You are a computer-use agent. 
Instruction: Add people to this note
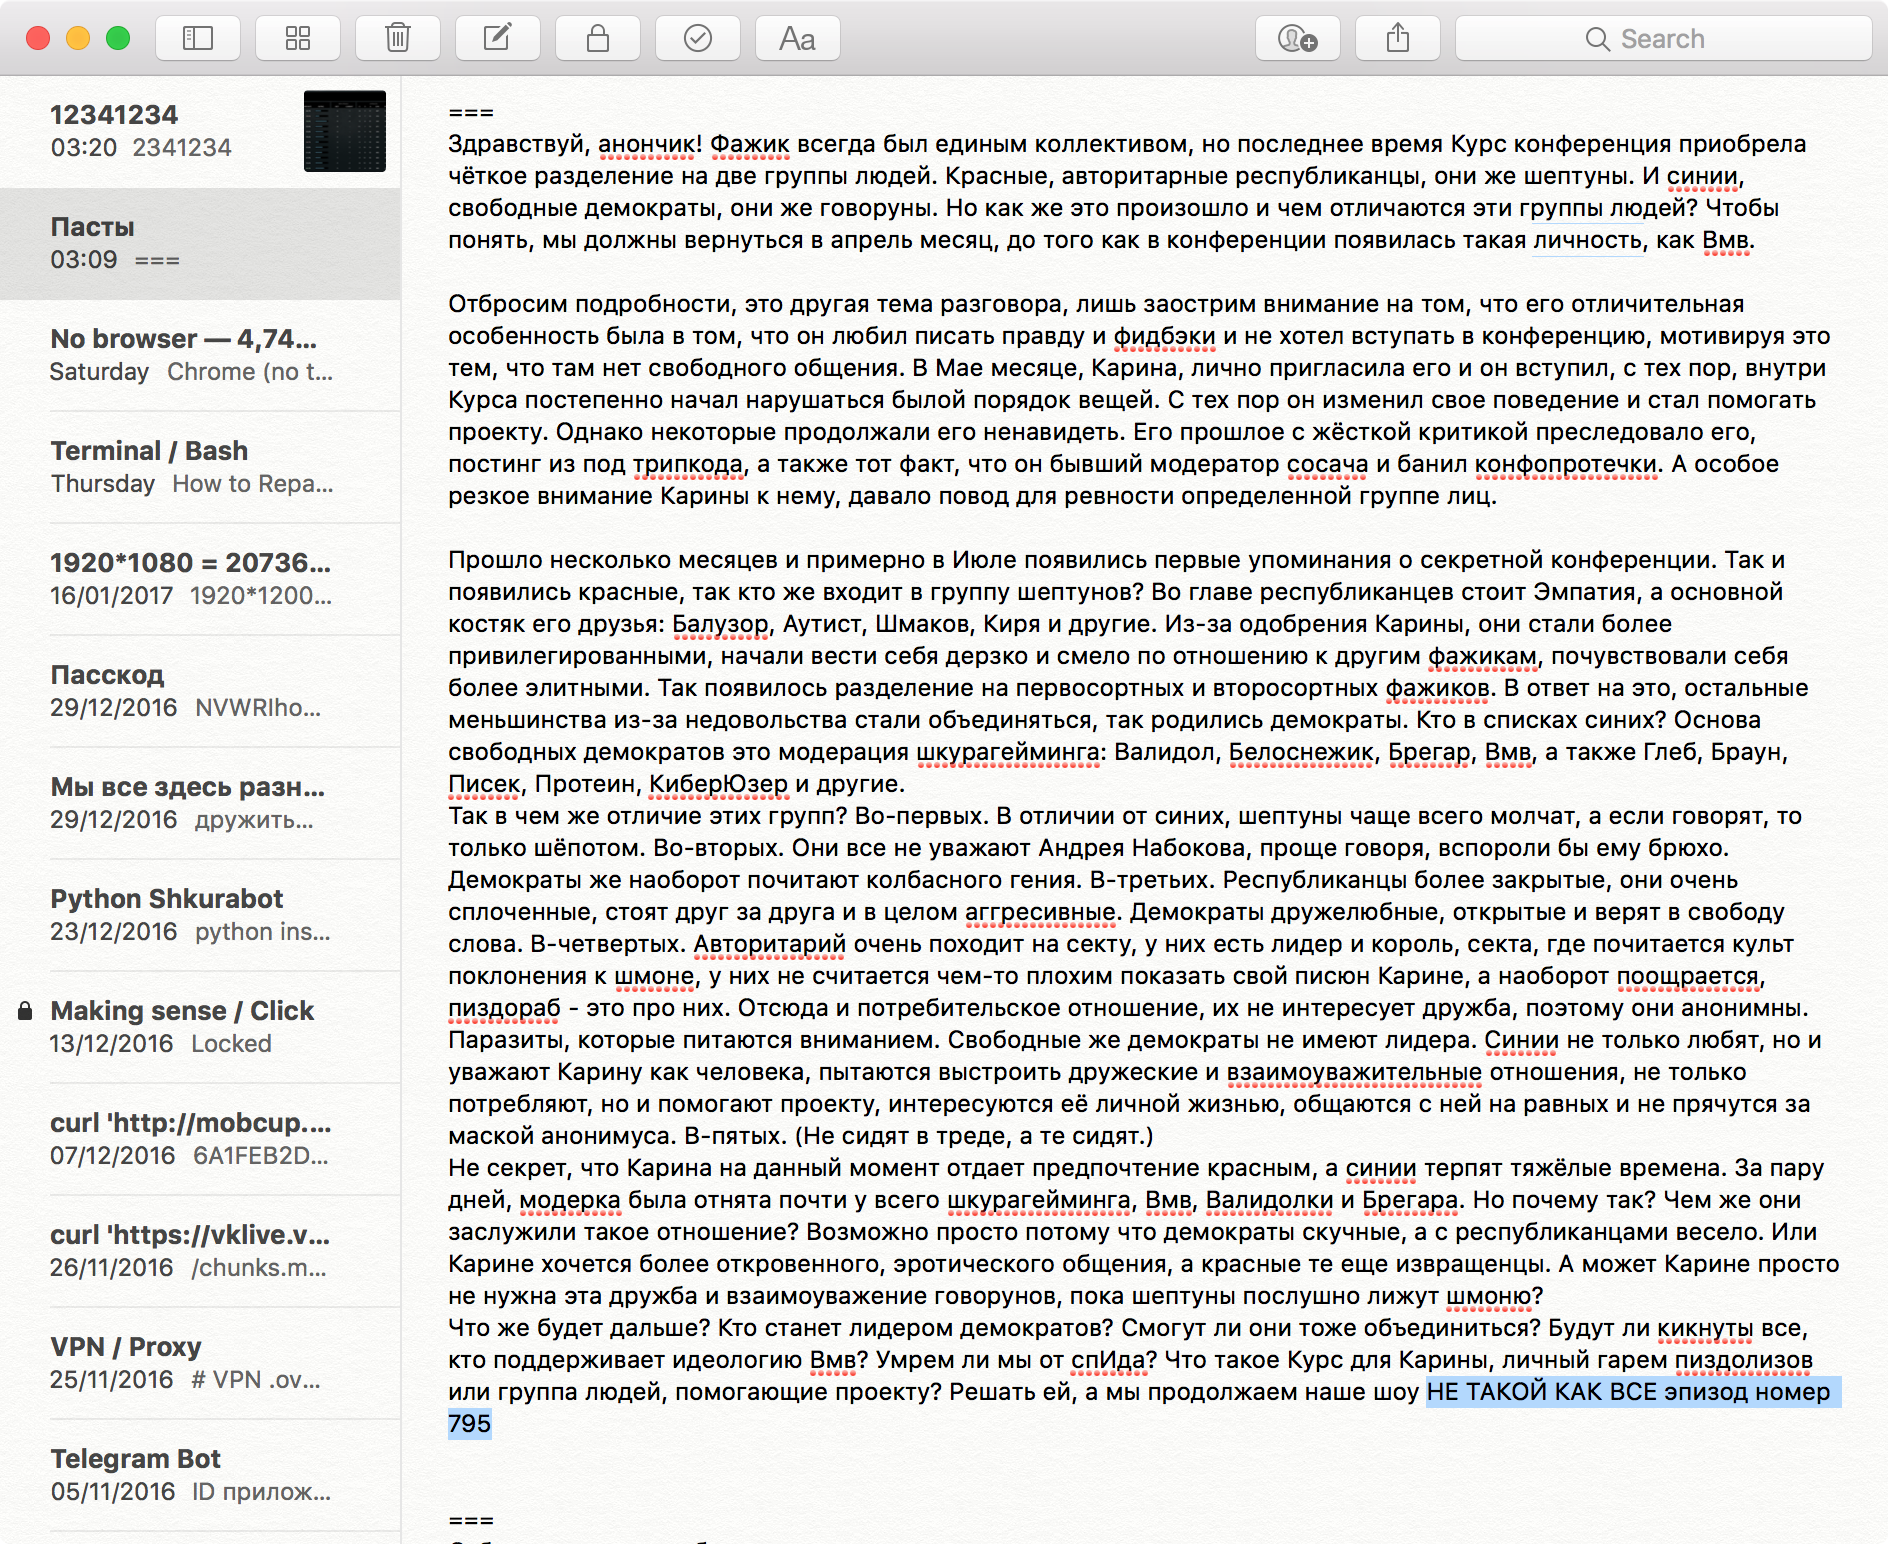(x=1298, y=39)
